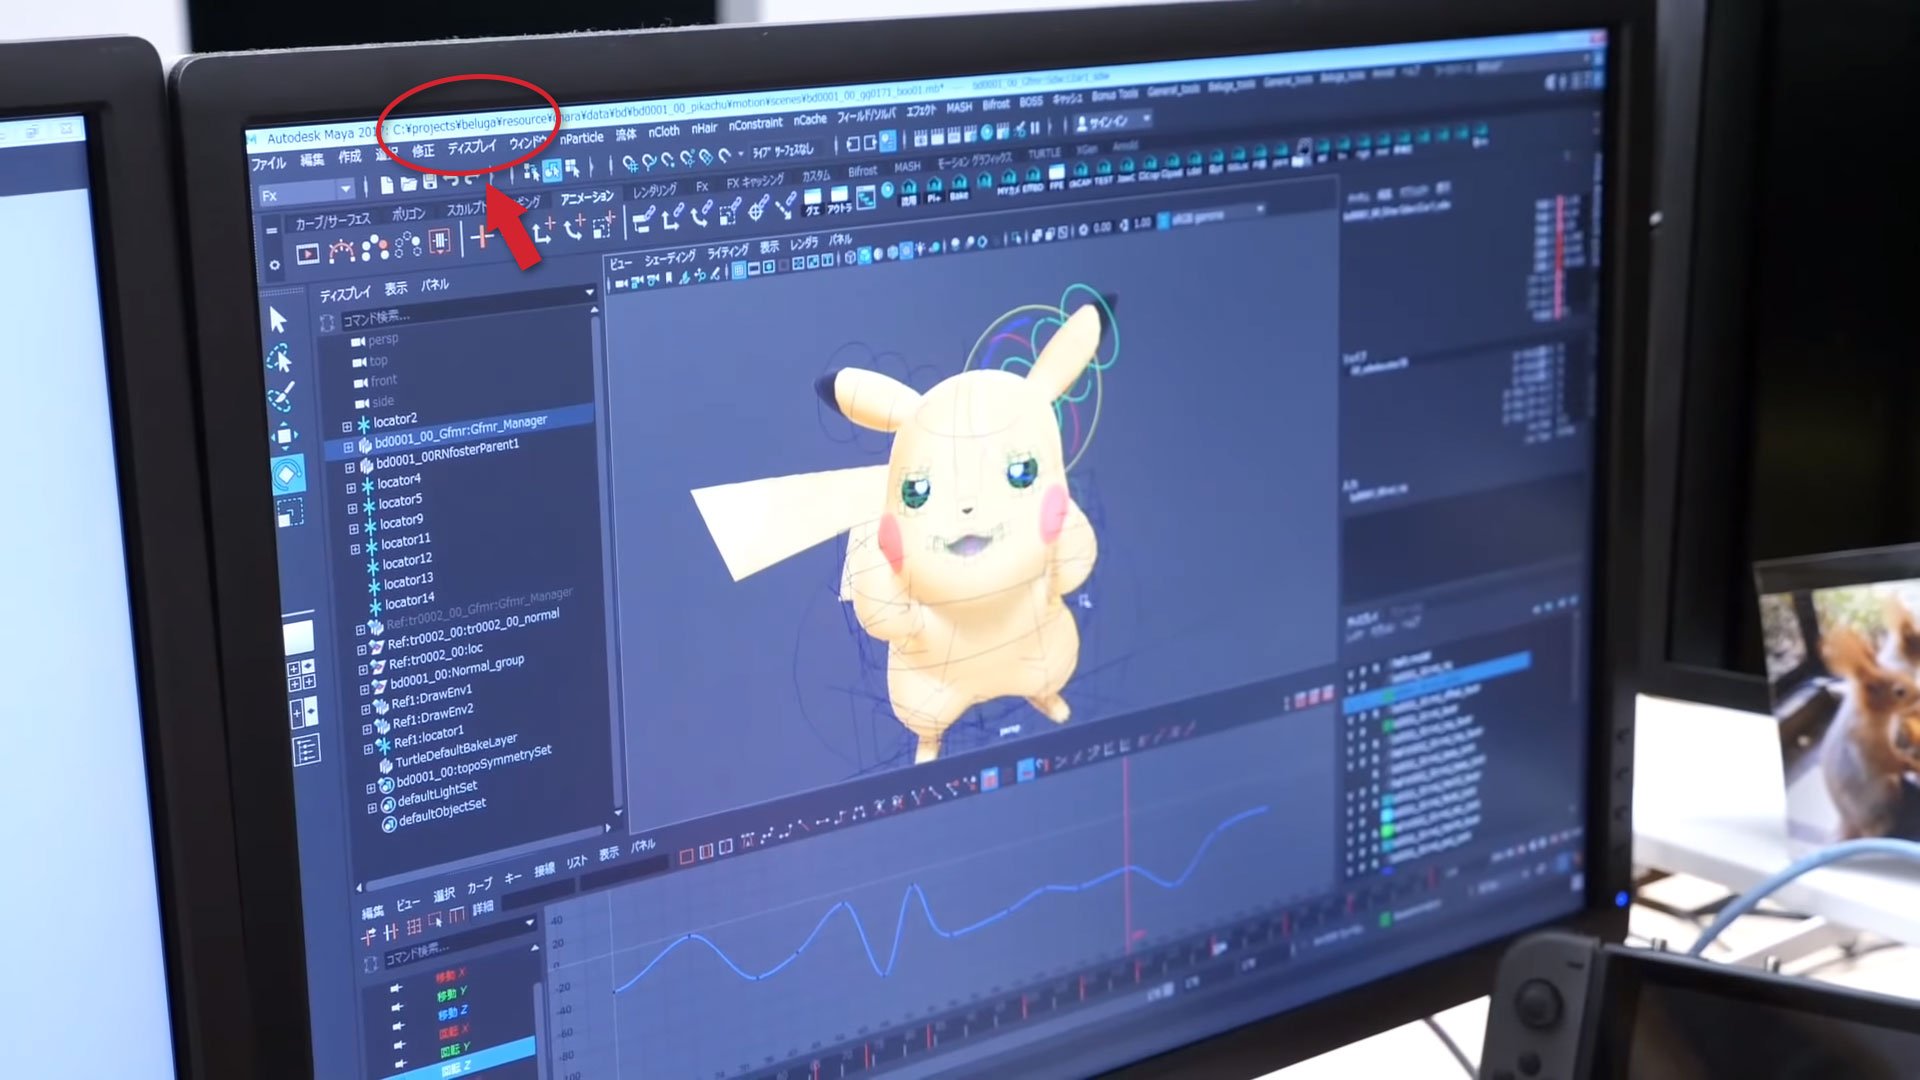Switch to the アニメーション shelf tab
The image size is (1920, 1080).
pos(587,198)
